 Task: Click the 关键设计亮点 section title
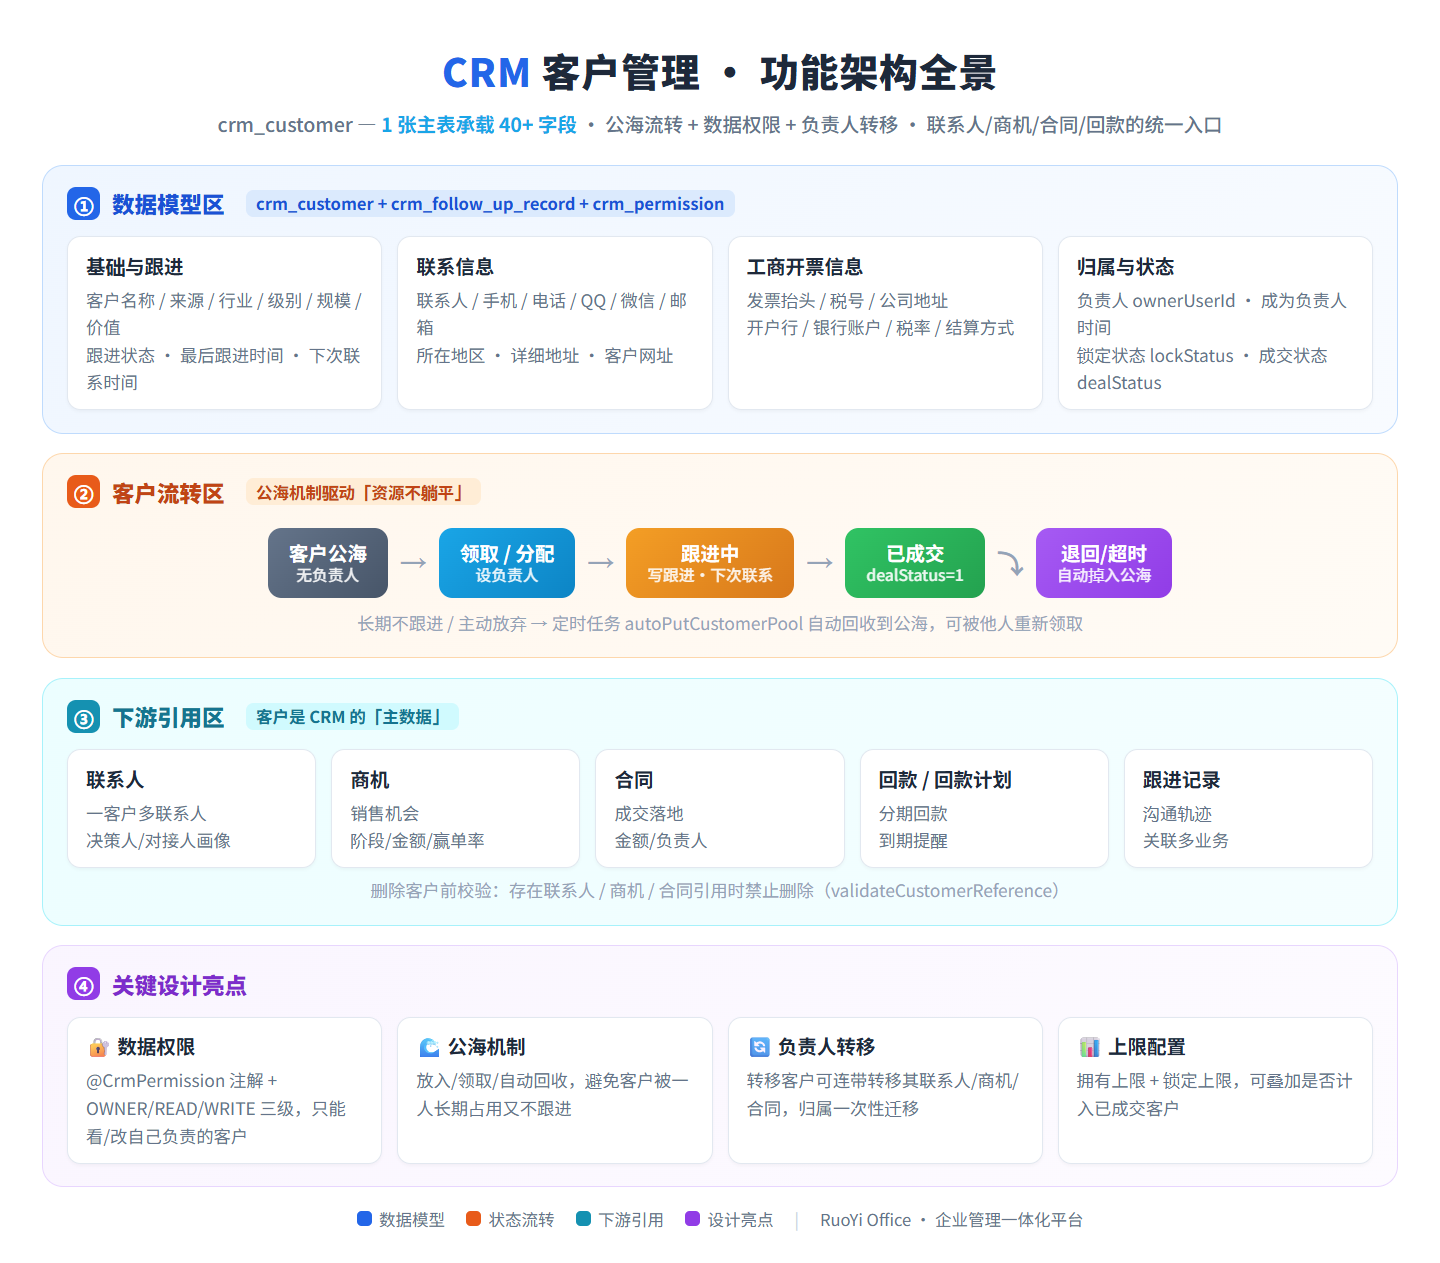point(179,985)
